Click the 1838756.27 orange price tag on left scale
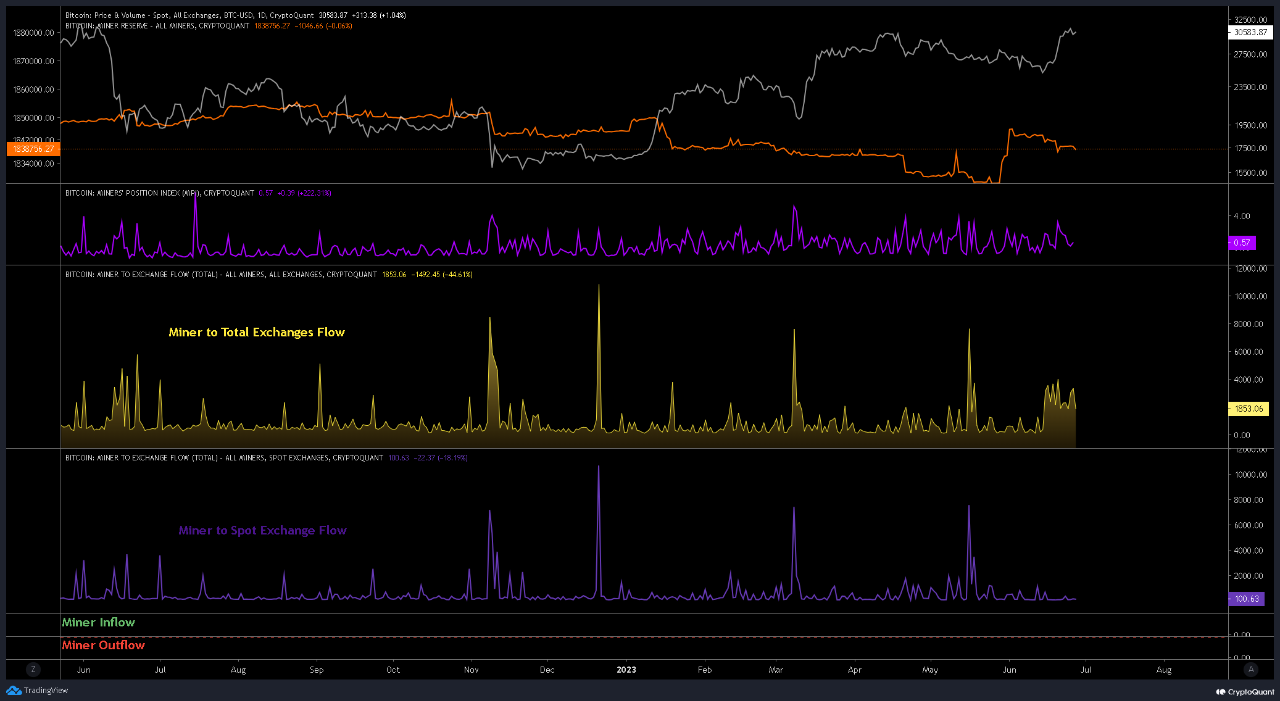Viewport: 1280px width, 701px height. click(33, 147)
